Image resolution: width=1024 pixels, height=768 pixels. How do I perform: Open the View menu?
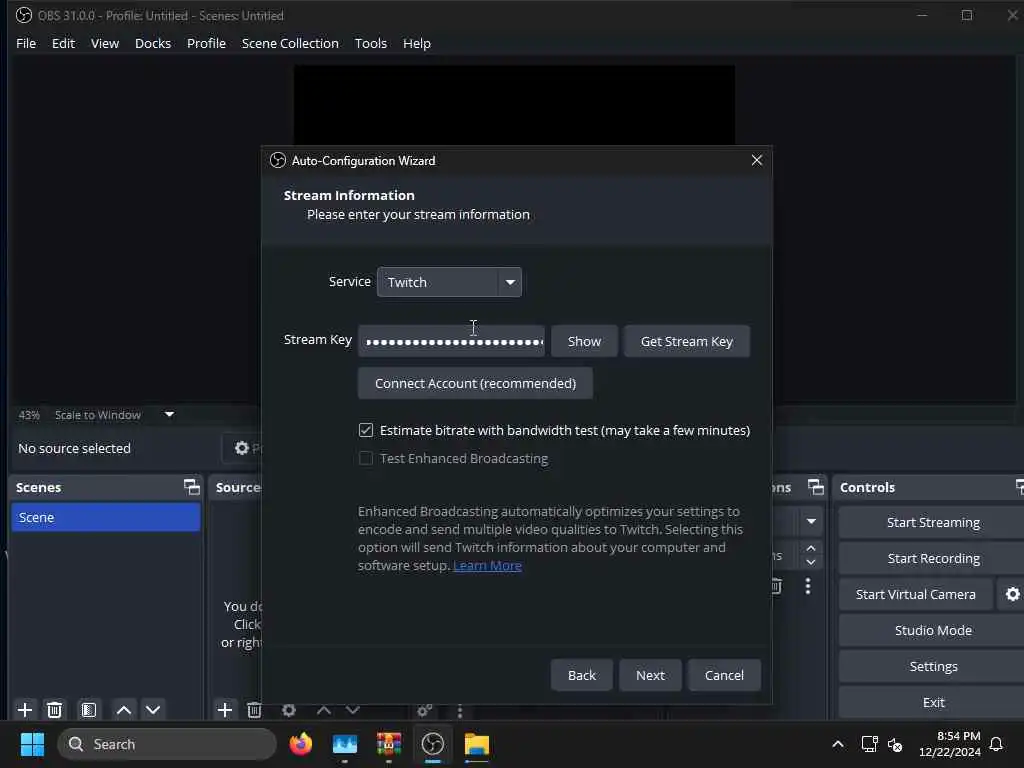pyautogui.click(x=104, y=43)
